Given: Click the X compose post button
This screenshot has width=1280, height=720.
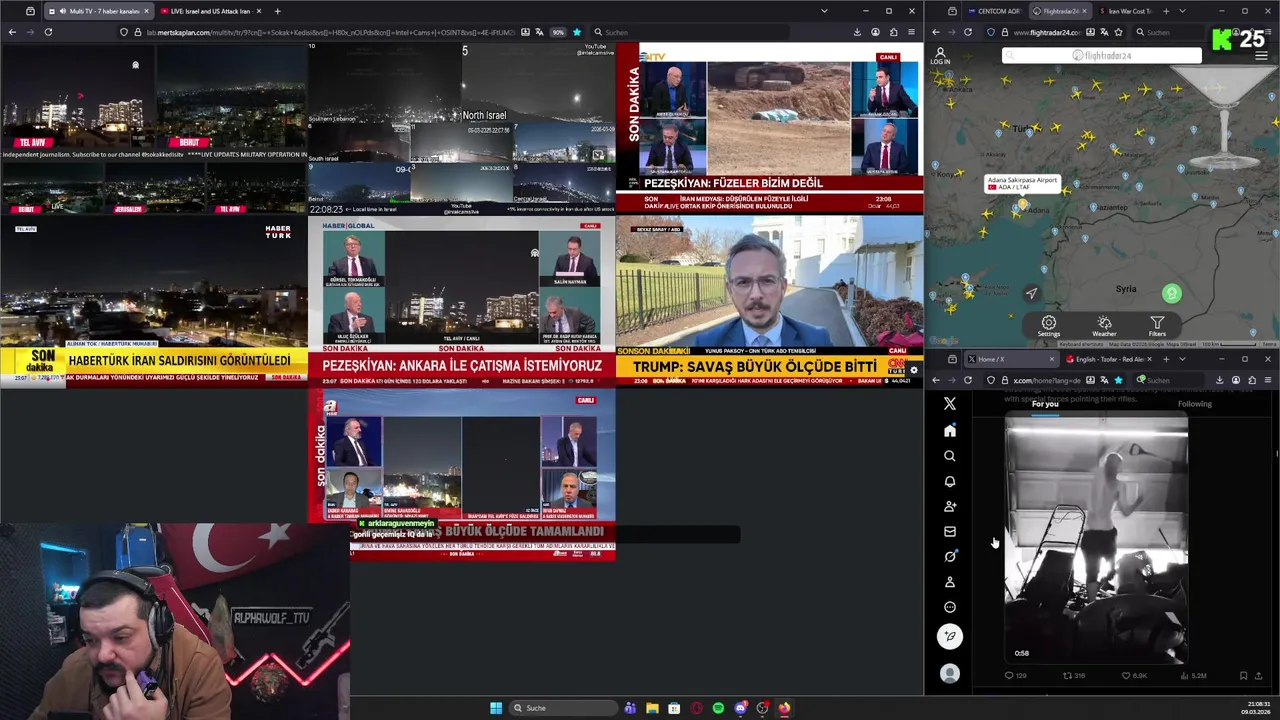Looking at the screenshot, I should coord(950,636).
